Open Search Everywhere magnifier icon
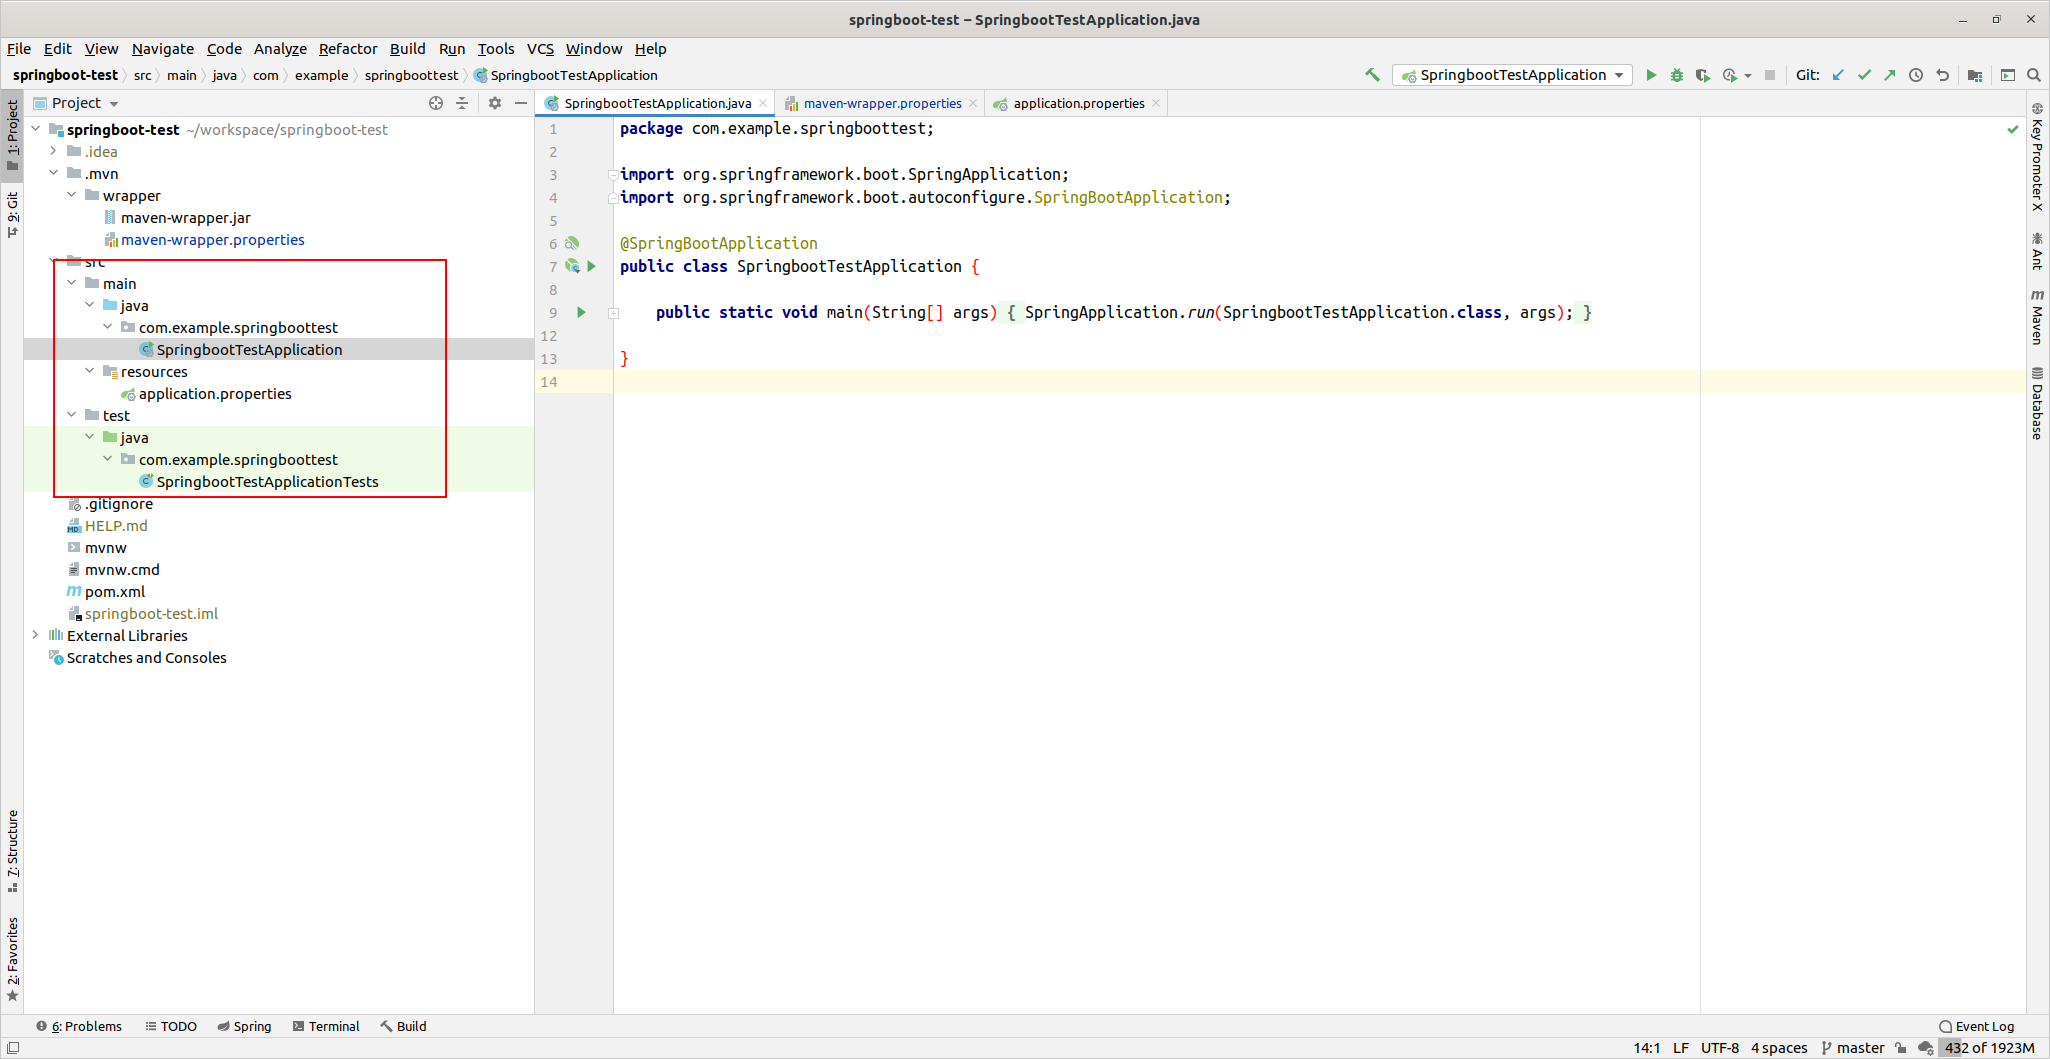Image resolution: width=2050 pixels, height=1059 pixels. click(x=2033, y=75)
